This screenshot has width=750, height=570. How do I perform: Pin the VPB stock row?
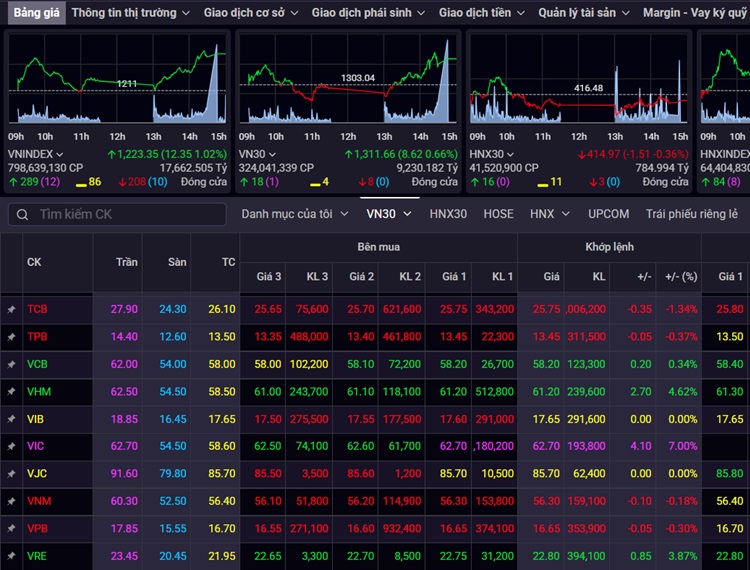pos(11,528)
